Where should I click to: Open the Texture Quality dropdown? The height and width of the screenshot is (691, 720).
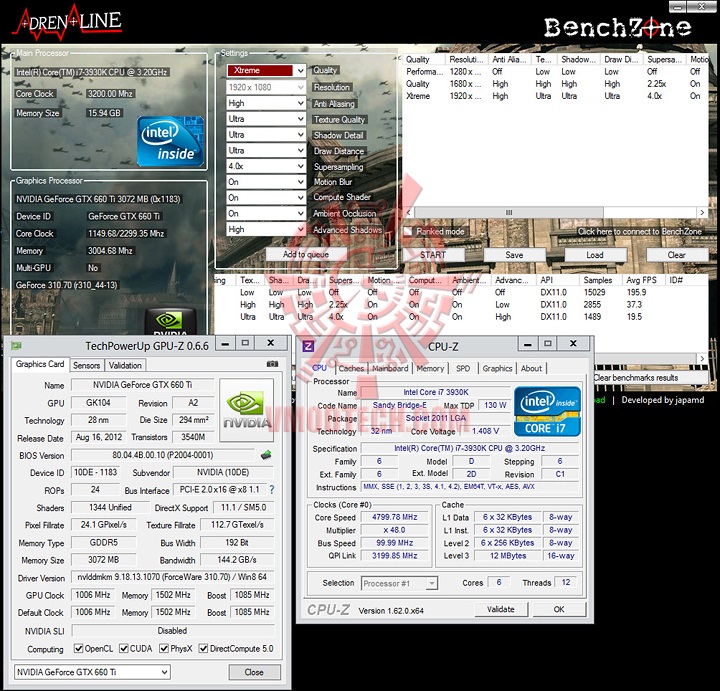tap(266, 119)
